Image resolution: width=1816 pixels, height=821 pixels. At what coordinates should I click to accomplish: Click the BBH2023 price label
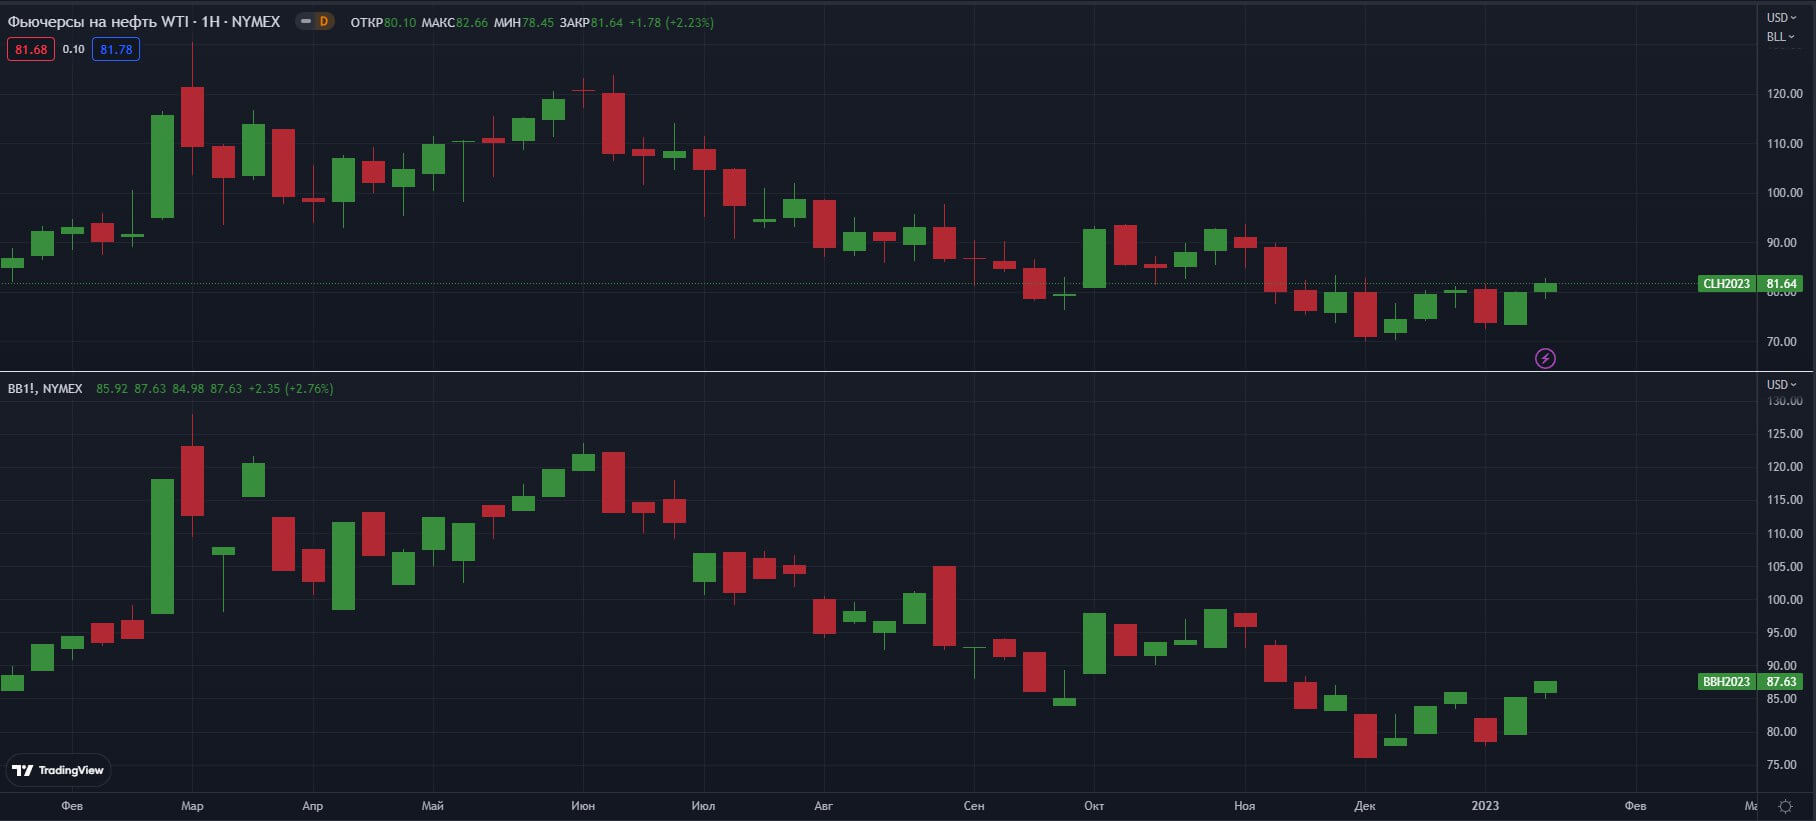[x=1727, y=682]
